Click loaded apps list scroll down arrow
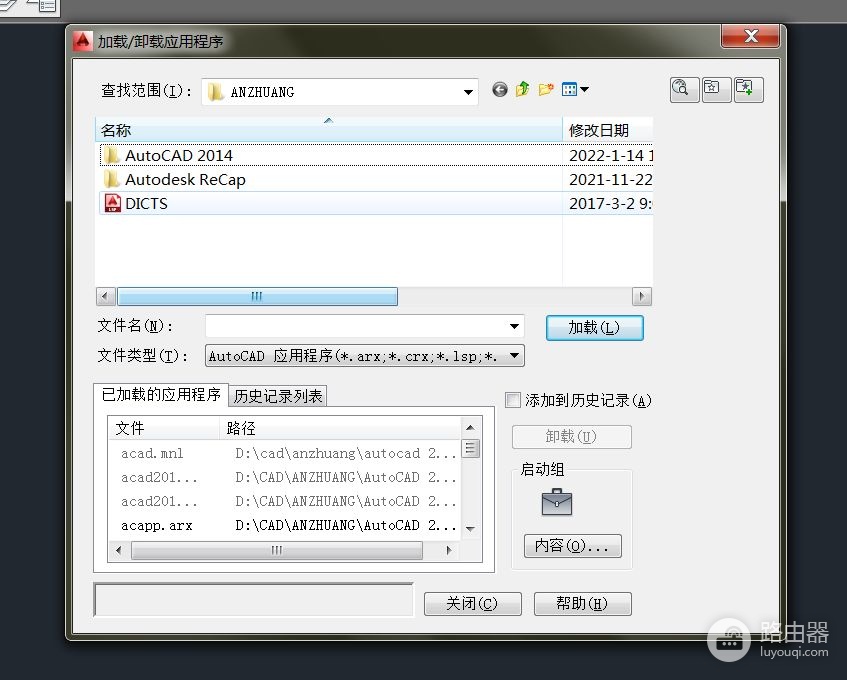Image resolution: width=847 pixels, height=680 pixels. 470,529
